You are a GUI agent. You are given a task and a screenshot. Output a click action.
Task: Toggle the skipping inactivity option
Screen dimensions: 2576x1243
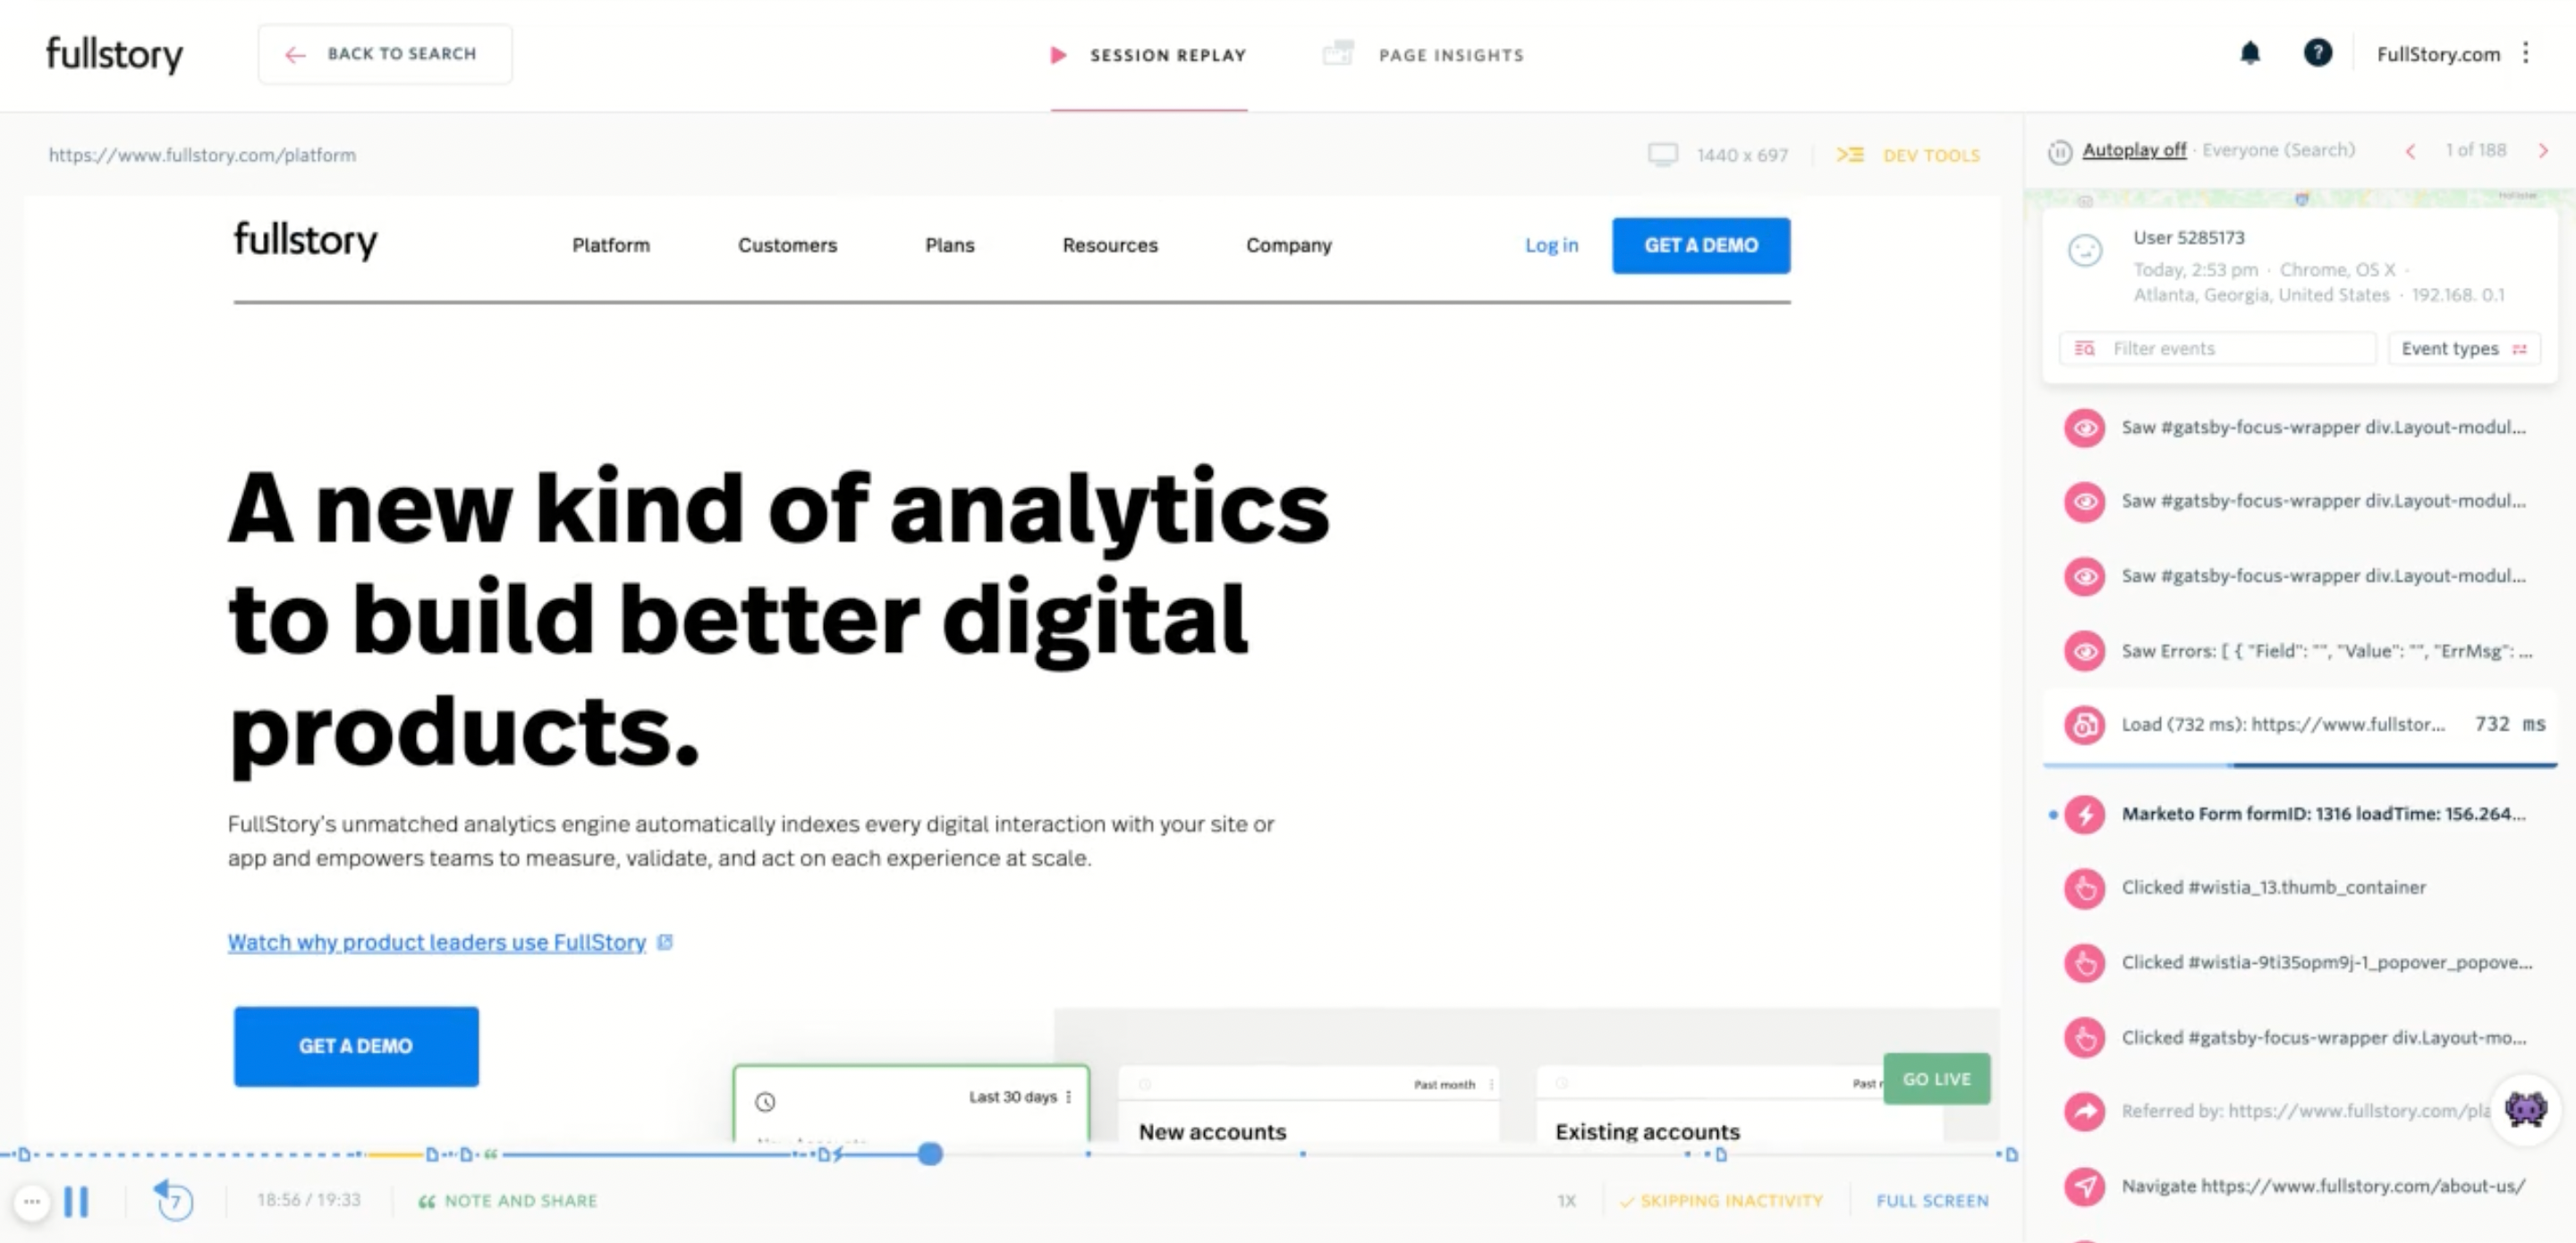point(1724,1200)
